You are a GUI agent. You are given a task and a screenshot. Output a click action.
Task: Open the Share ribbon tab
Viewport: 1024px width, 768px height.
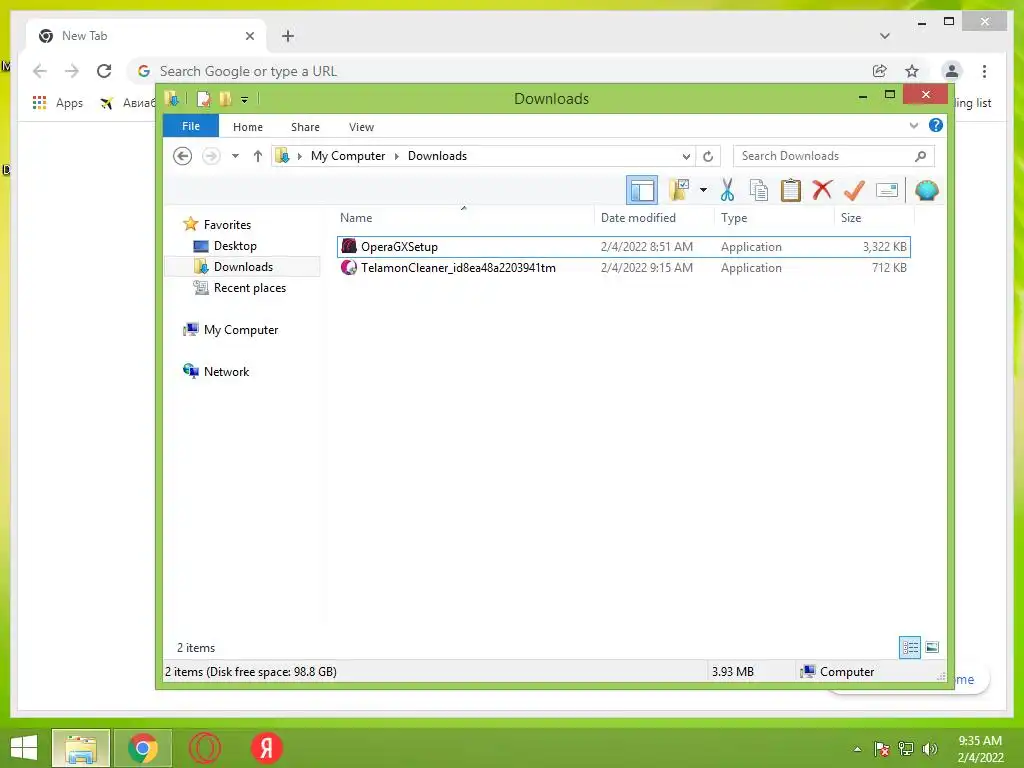[305, 127]
